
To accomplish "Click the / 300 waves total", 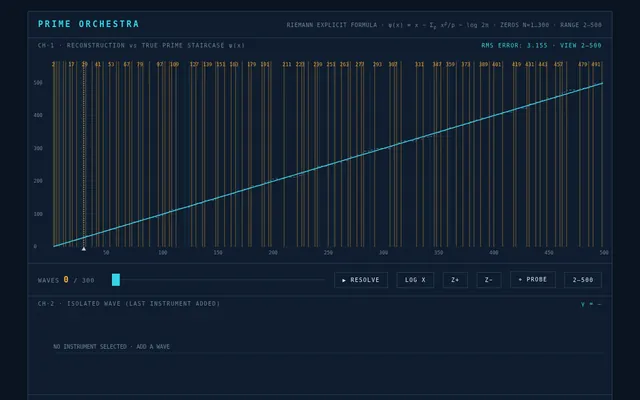I will click(84, 280).
